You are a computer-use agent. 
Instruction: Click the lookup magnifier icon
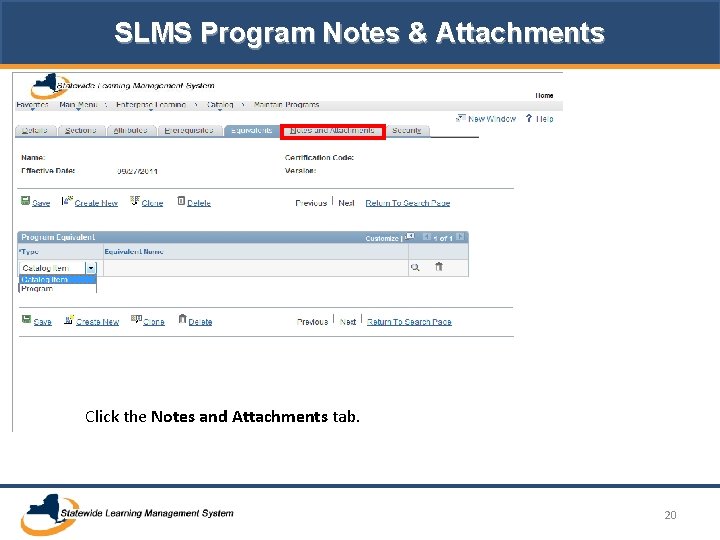pos(415,267)
